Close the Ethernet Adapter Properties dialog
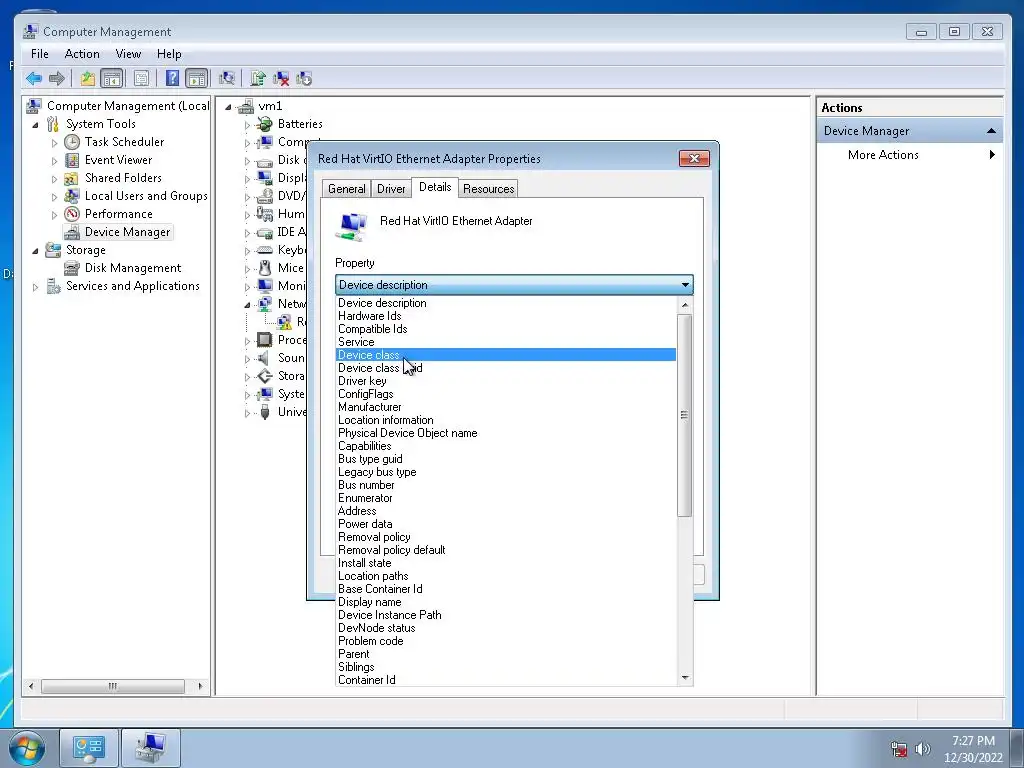Image resolution: width=1024 pixels, height=768 pixels. tap(694, 159)
